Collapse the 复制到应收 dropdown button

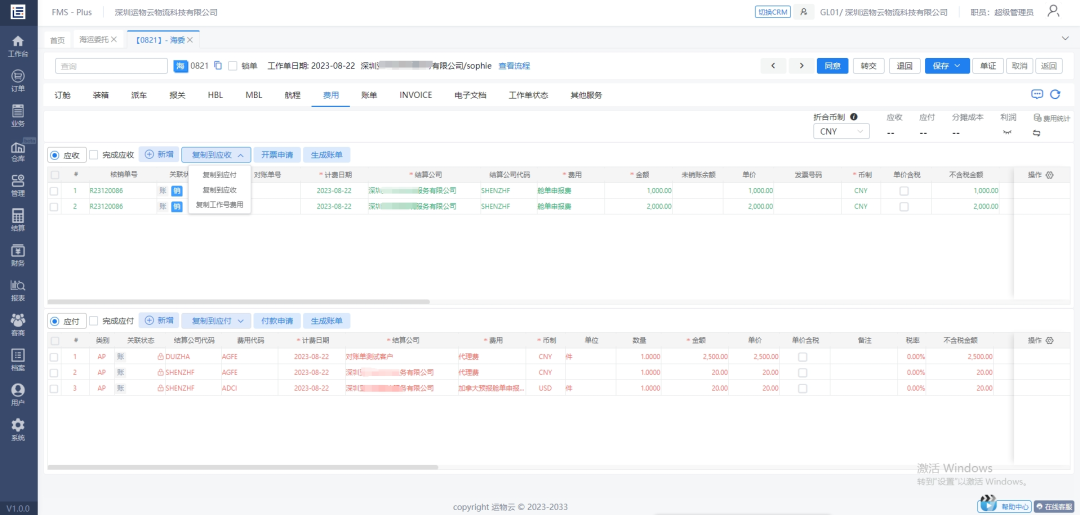[x=216, y=155]
